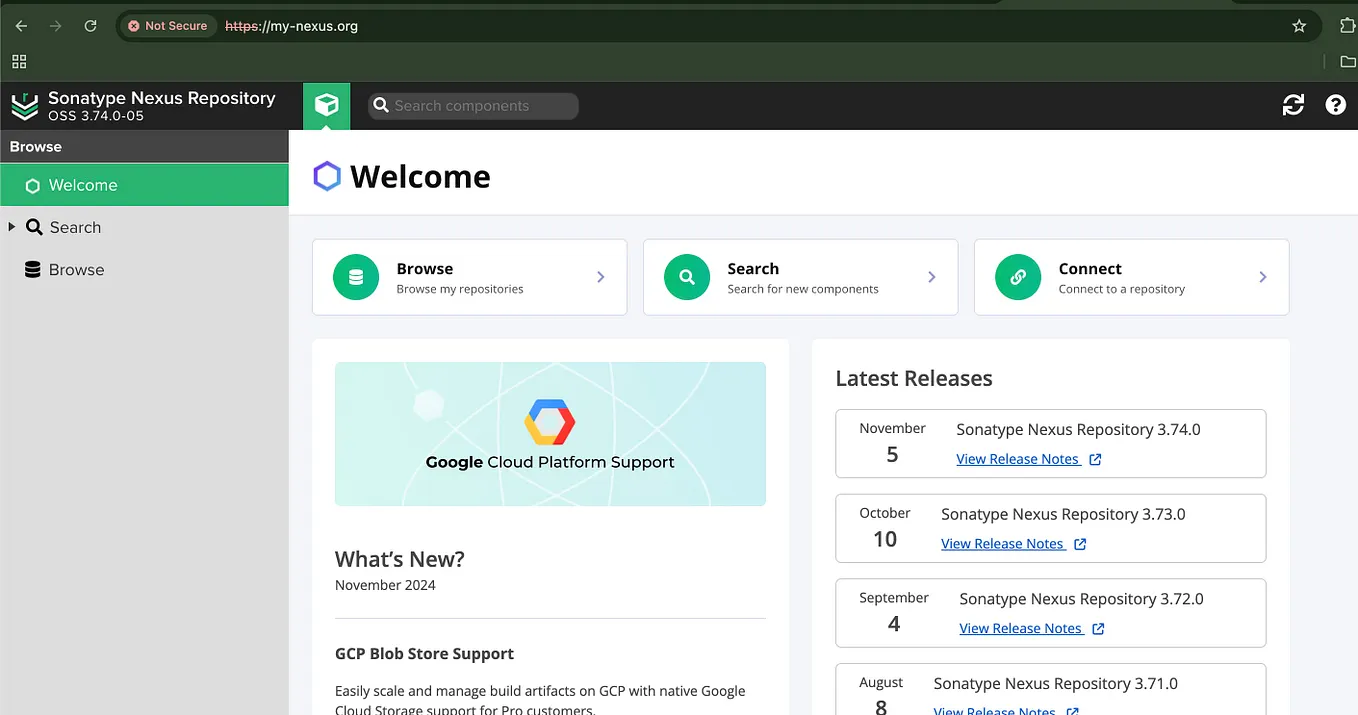Viewport: 1358px width, 715px height.
Task: Click the refresh sync icon top right
Action: (1293, 105)
